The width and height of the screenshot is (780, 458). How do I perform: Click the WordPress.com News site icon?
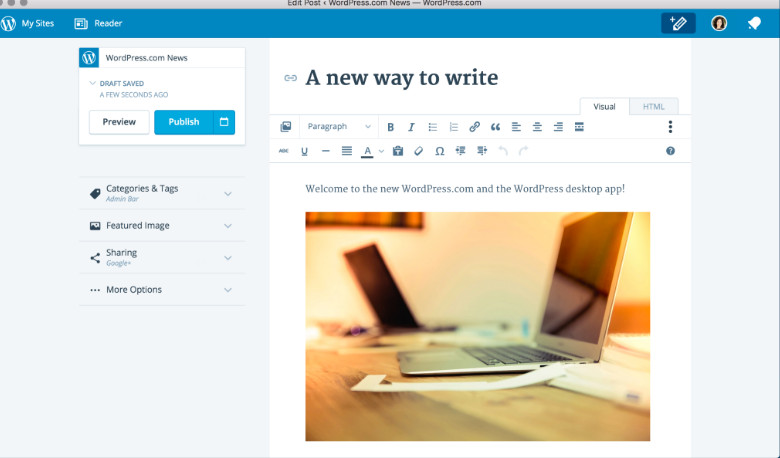tap(89, 58)
